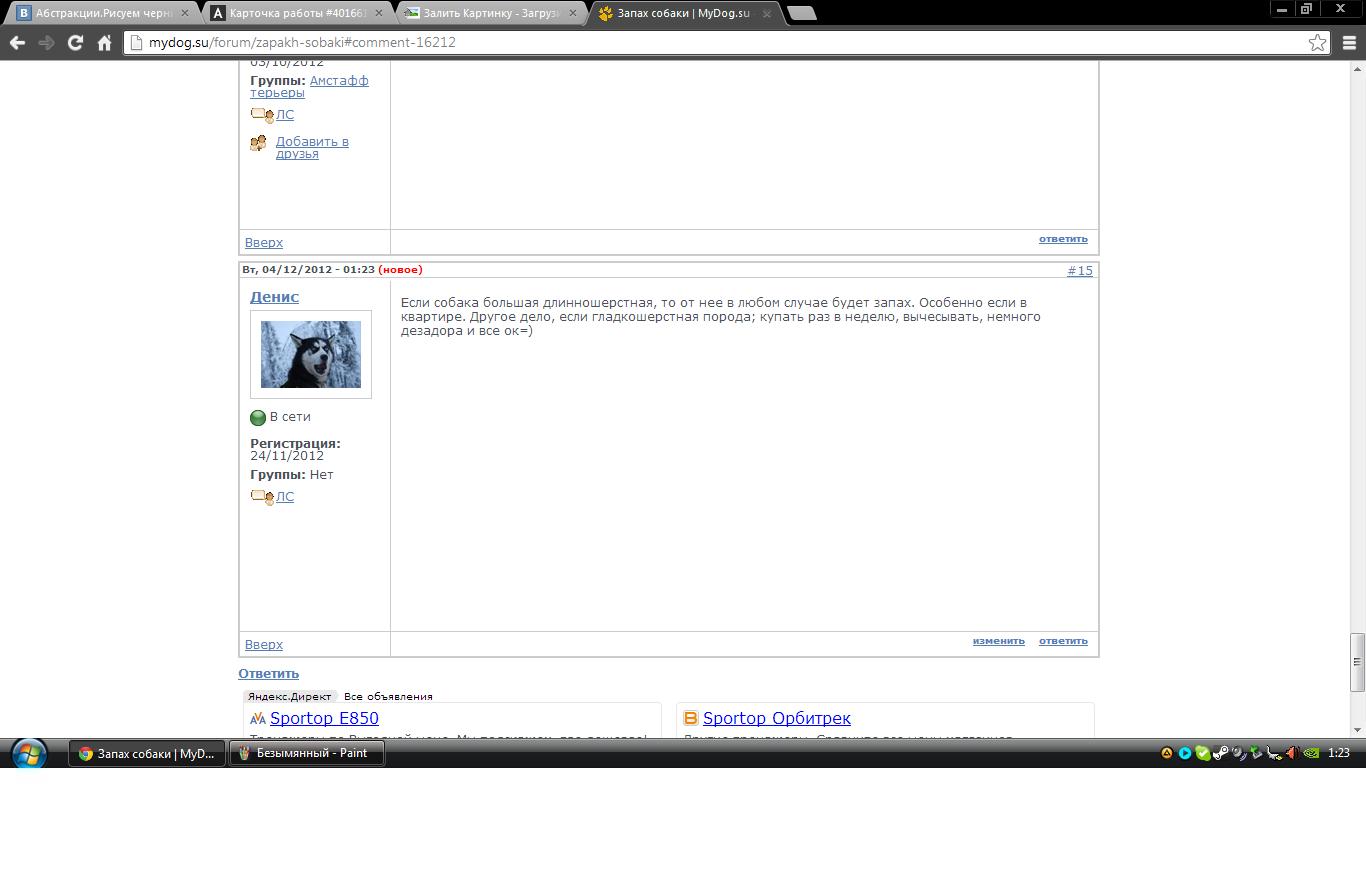Click the taskbar clock 1:23
1366x878 pixels.
(x=1339, y=753)
